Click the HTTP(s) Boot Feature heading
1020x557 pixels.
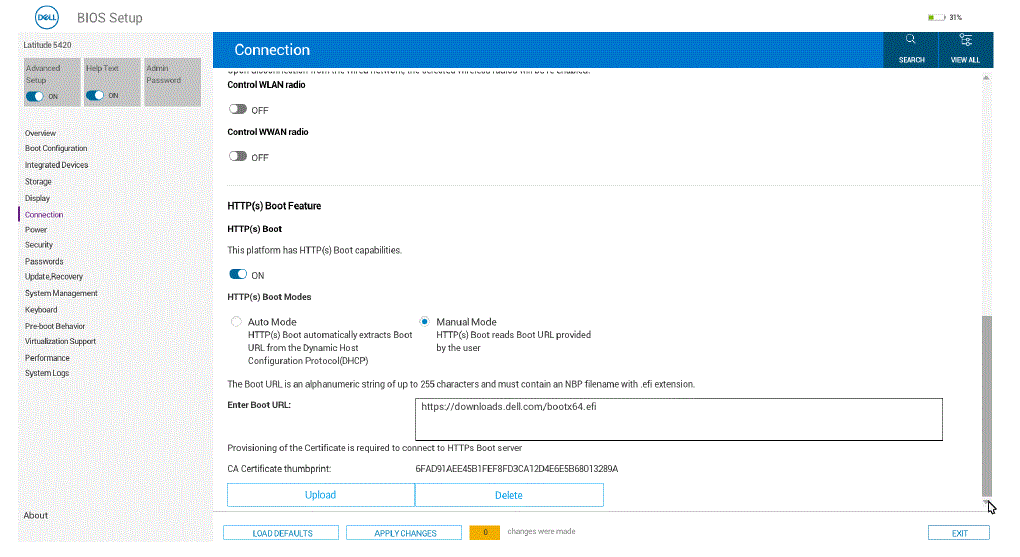tap(274, 206)
